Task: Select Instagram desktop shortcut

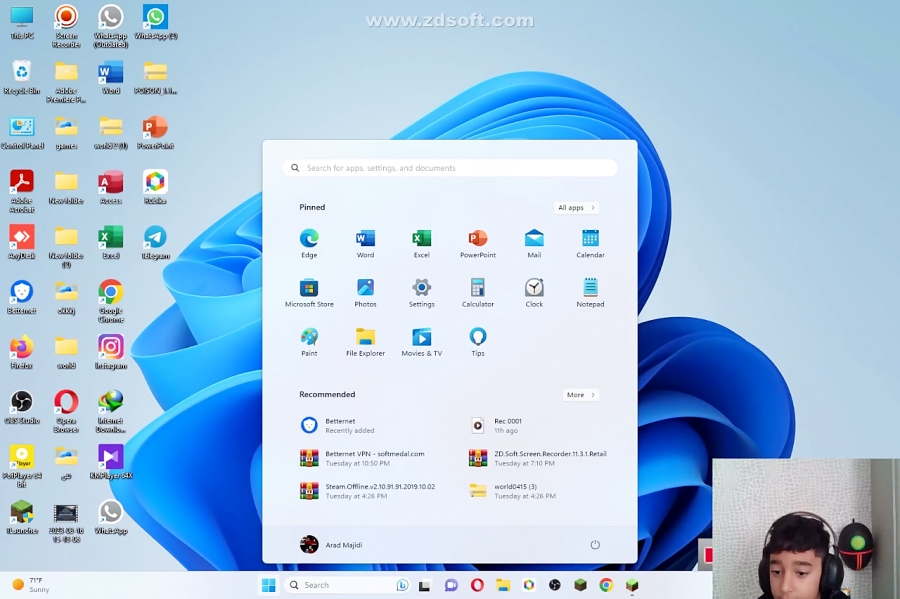Action: pyautogui.click(x=111, y=352)
